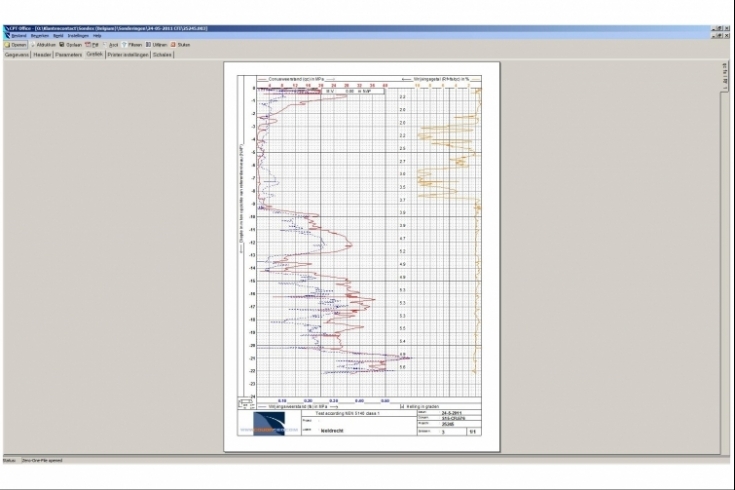This screenshot has width=735, height=490.
Task: Switch to the Gegevens tab
Action: 15,54
